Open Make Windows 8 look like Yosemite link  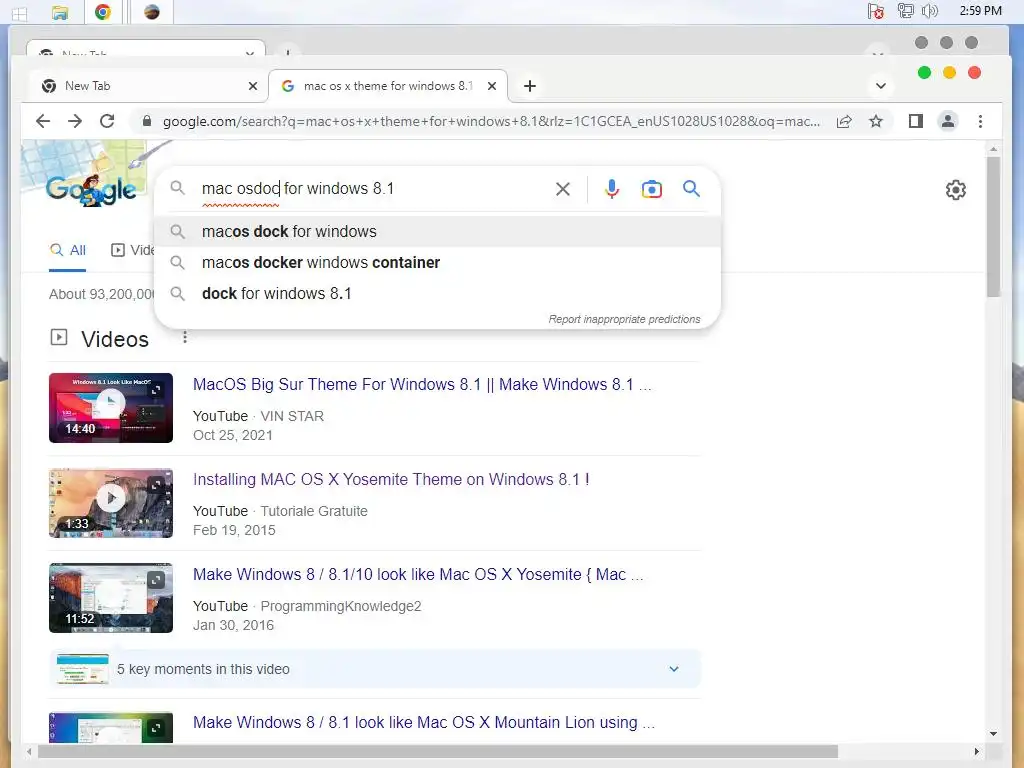pyautogui.click(x=418, y=574)
